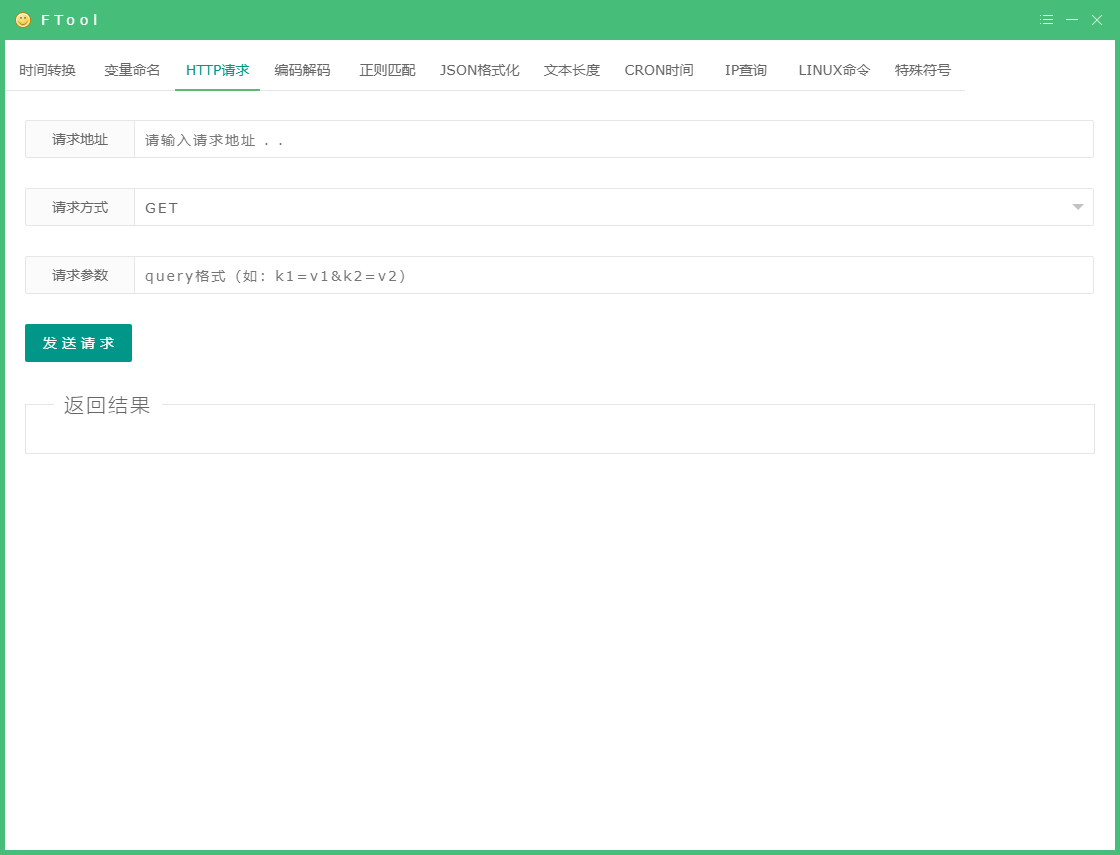The image size is (1120, 855).
Task: Click the 返回结果 result area
Action: pyautogui.click(x=560, y=428)
